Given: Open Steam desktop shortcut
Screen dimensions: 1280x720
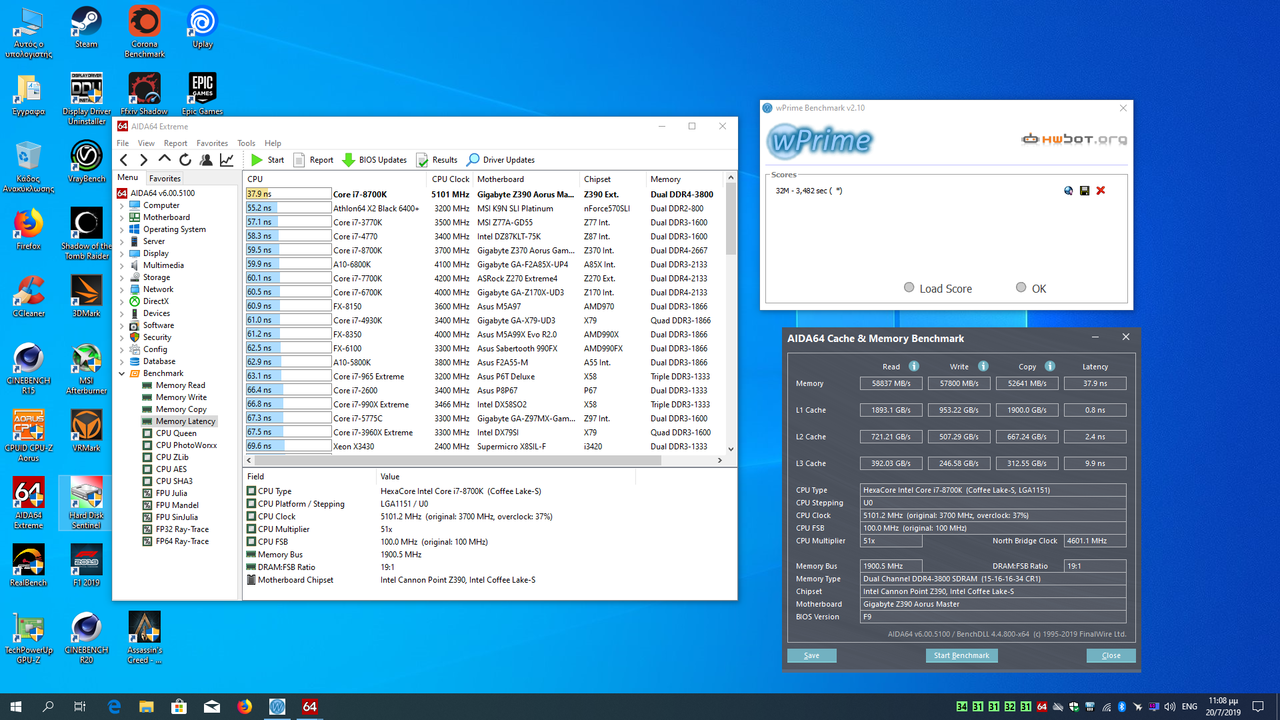Looking at the screenshot, I should (86, 27).
